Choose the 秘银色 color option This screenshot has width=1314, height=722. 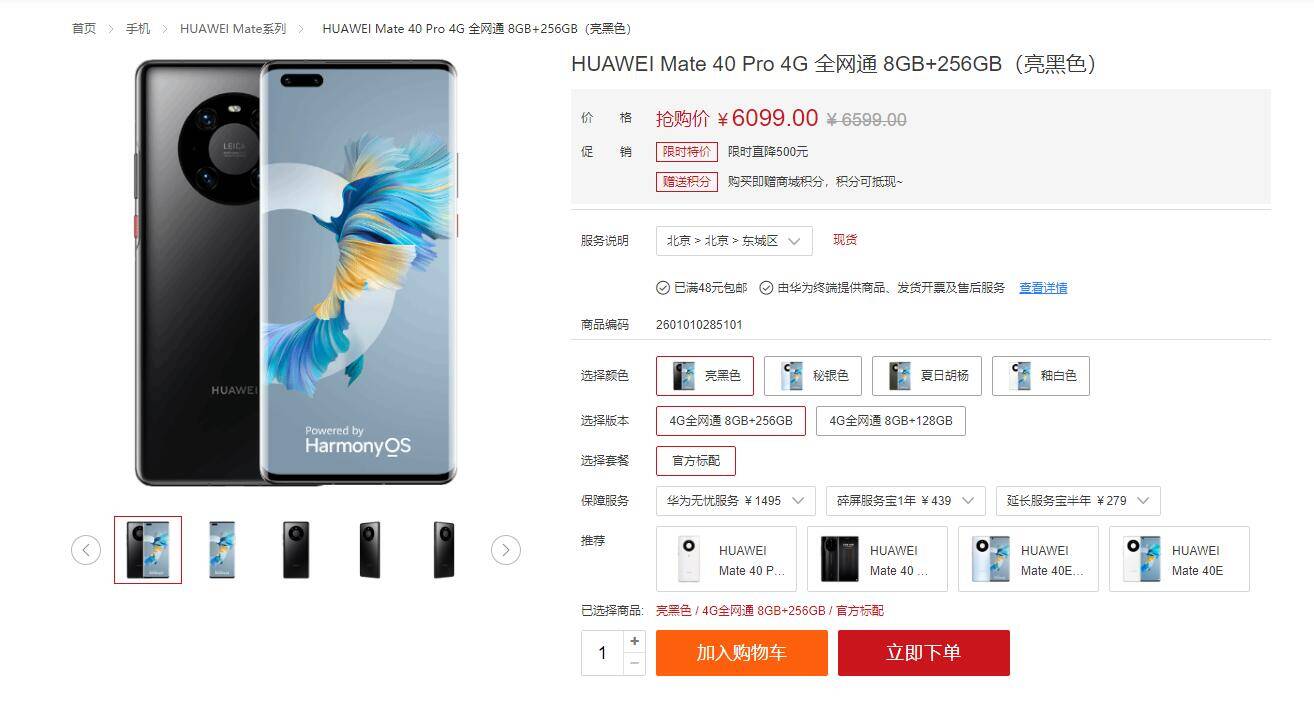(813, 376)
